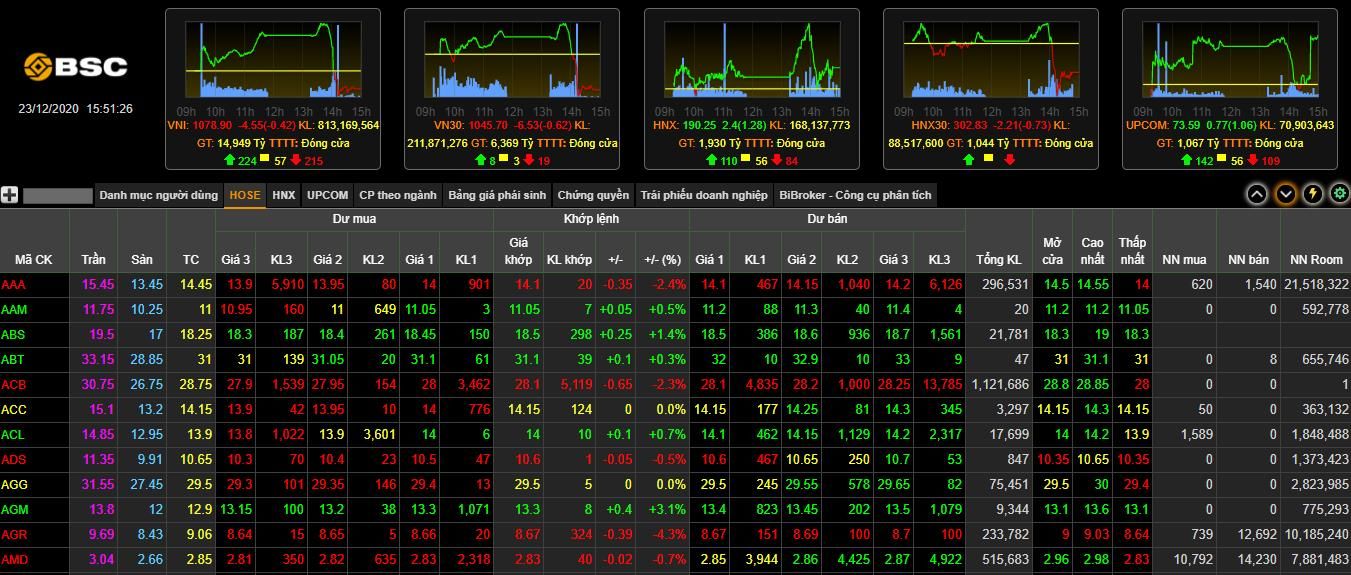Open Danh mục người dùng tab

pyautogui.click(x=158, y=195)
